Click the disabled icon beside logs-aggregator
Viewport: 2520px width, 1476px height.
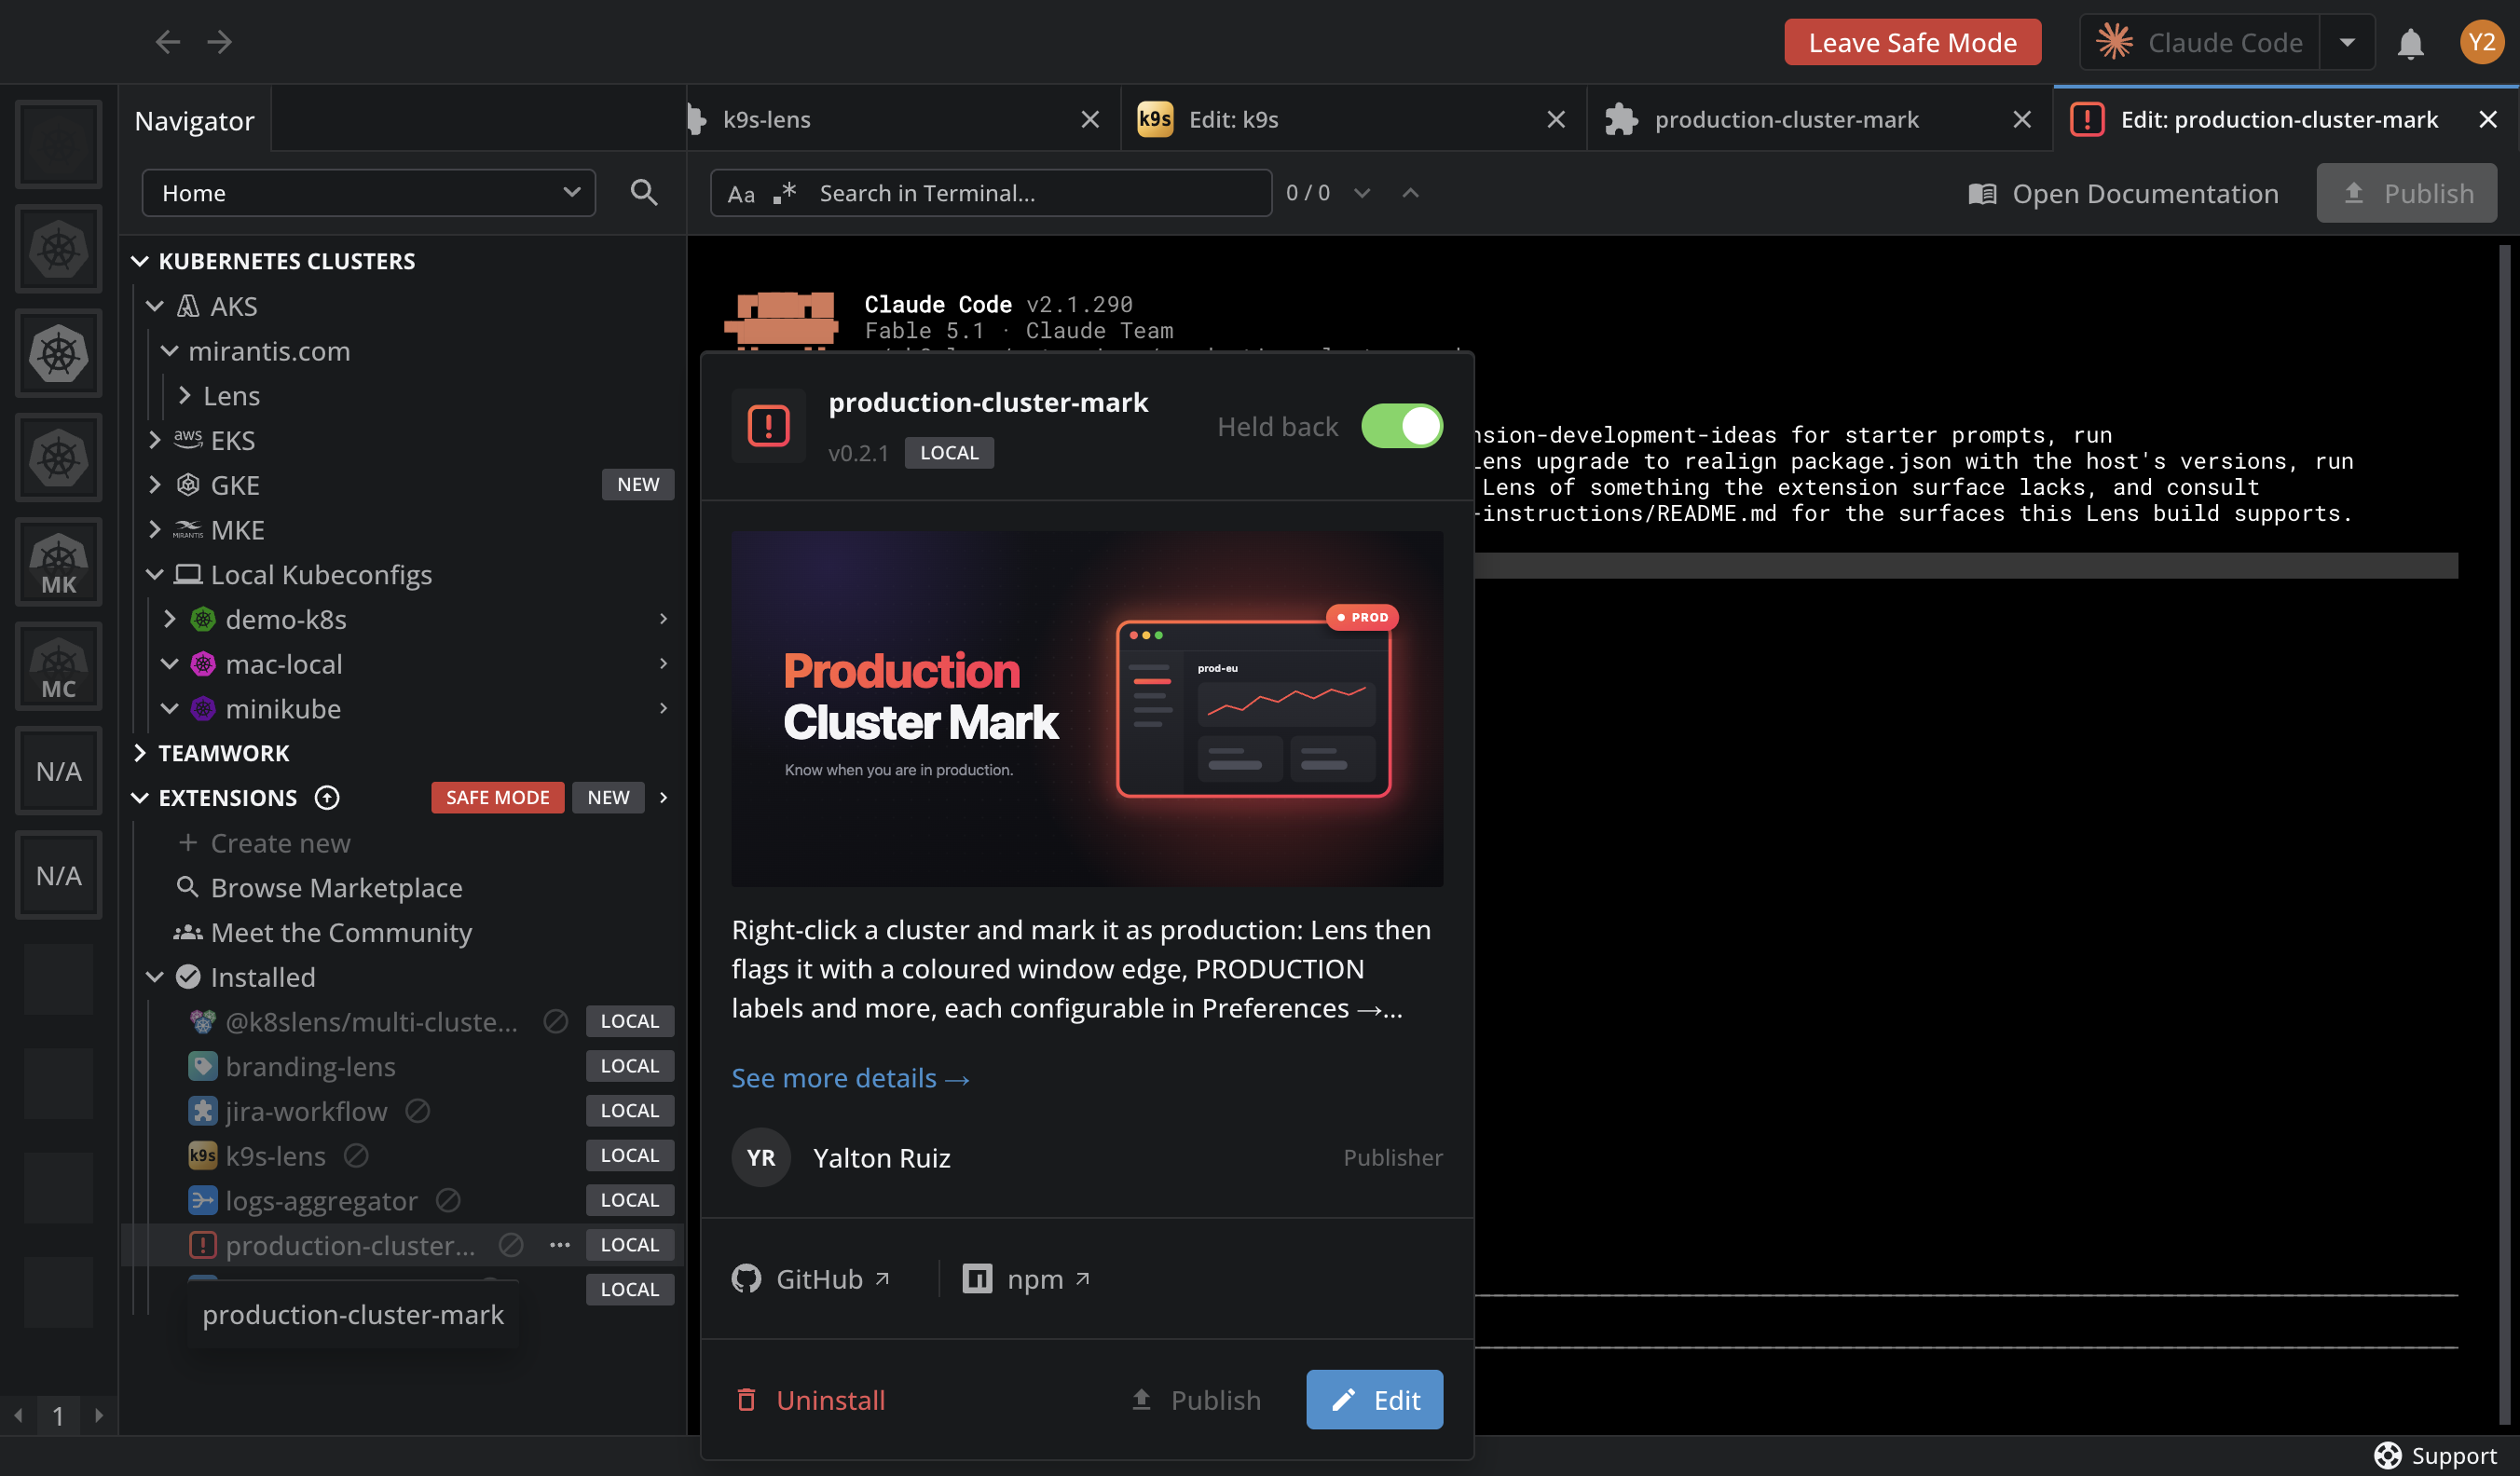448,1200
